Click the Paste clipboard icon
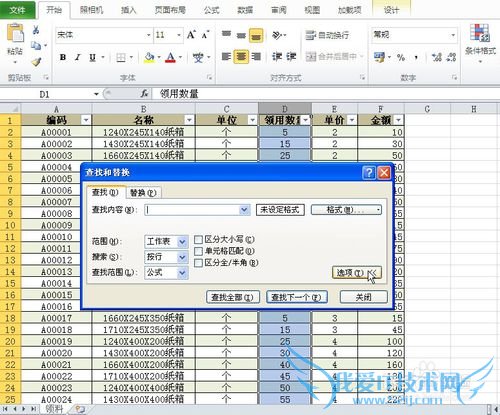 coord(15,33)
